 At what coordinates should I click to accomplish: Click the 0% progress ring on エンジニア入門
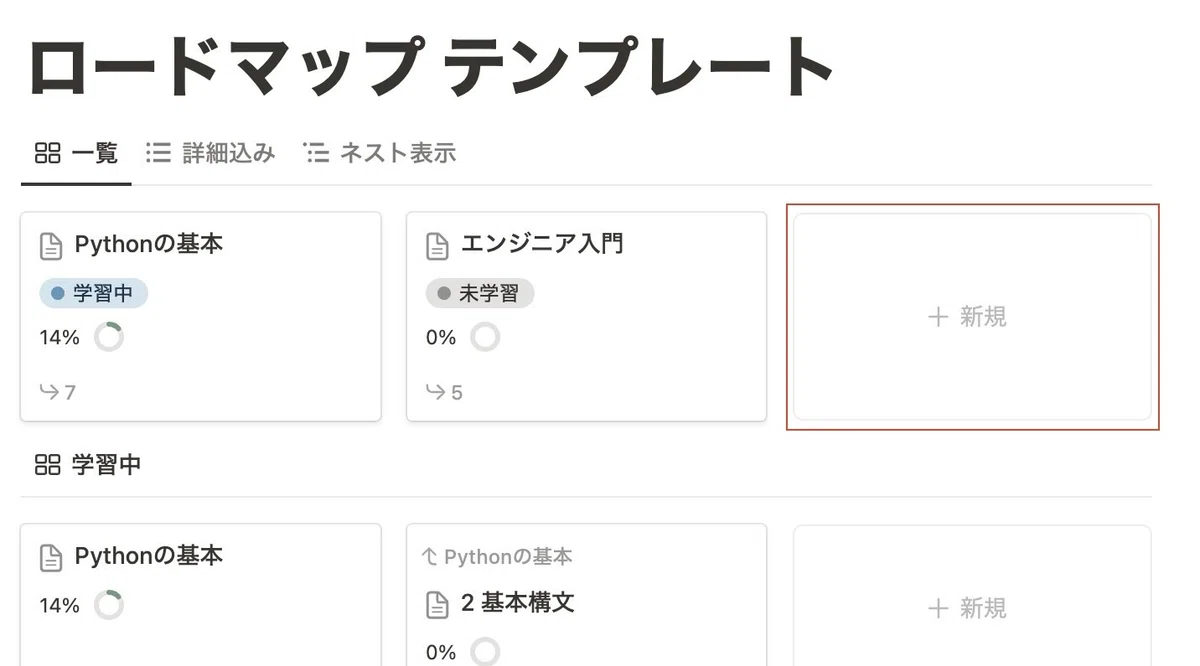(485, 337)
